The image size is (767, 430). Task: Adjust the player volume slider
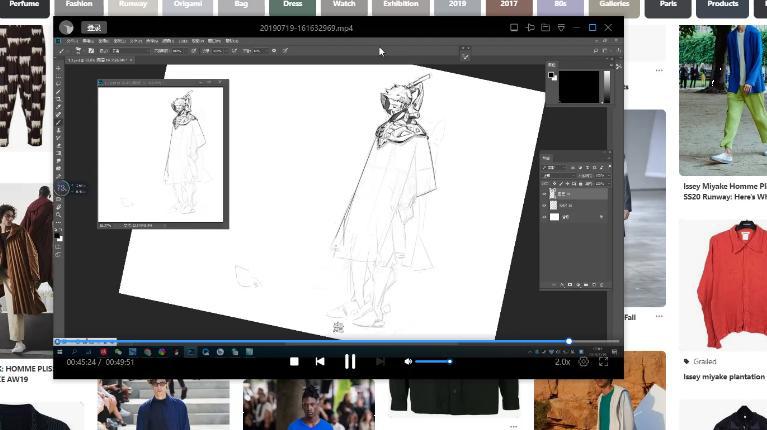pyautogui.click(x=433, y=362)
